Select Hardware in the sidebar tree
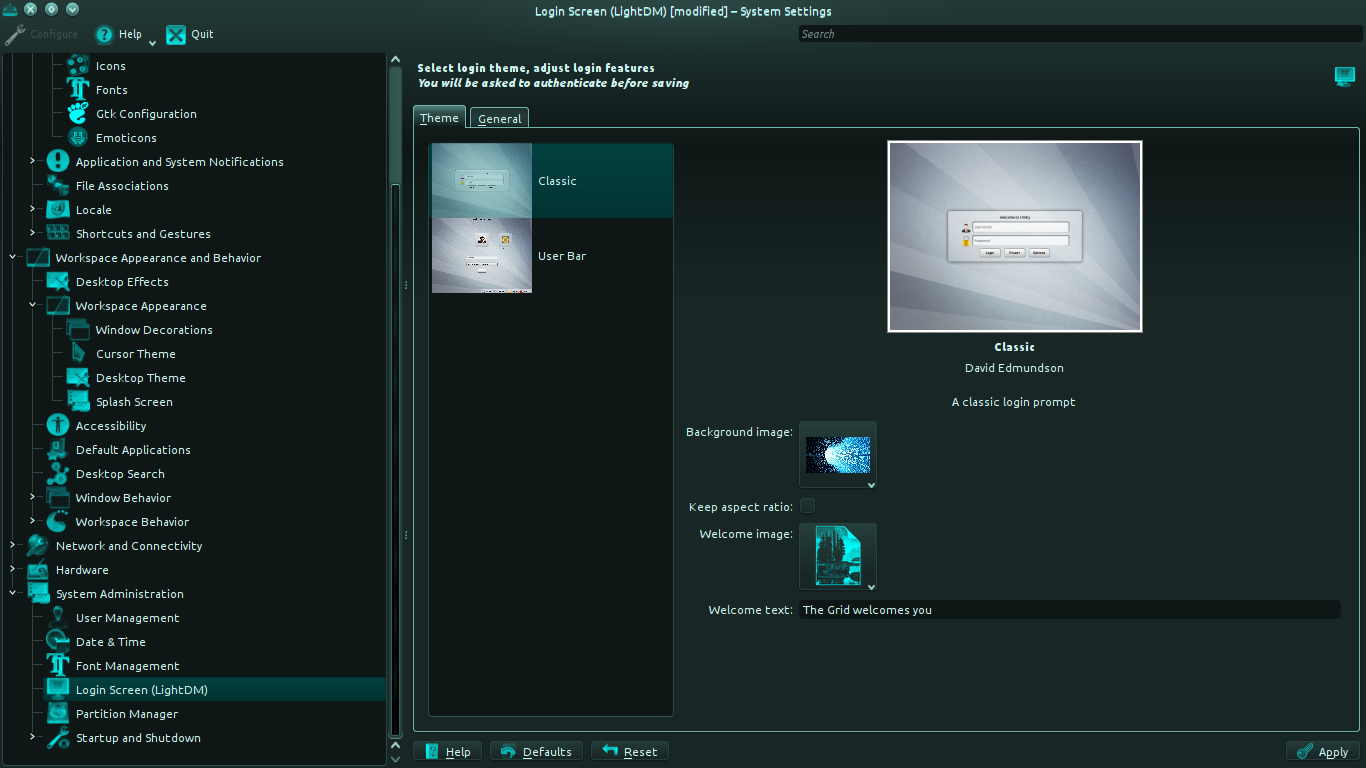This screenshot has width=1366, height=768. 82,570
